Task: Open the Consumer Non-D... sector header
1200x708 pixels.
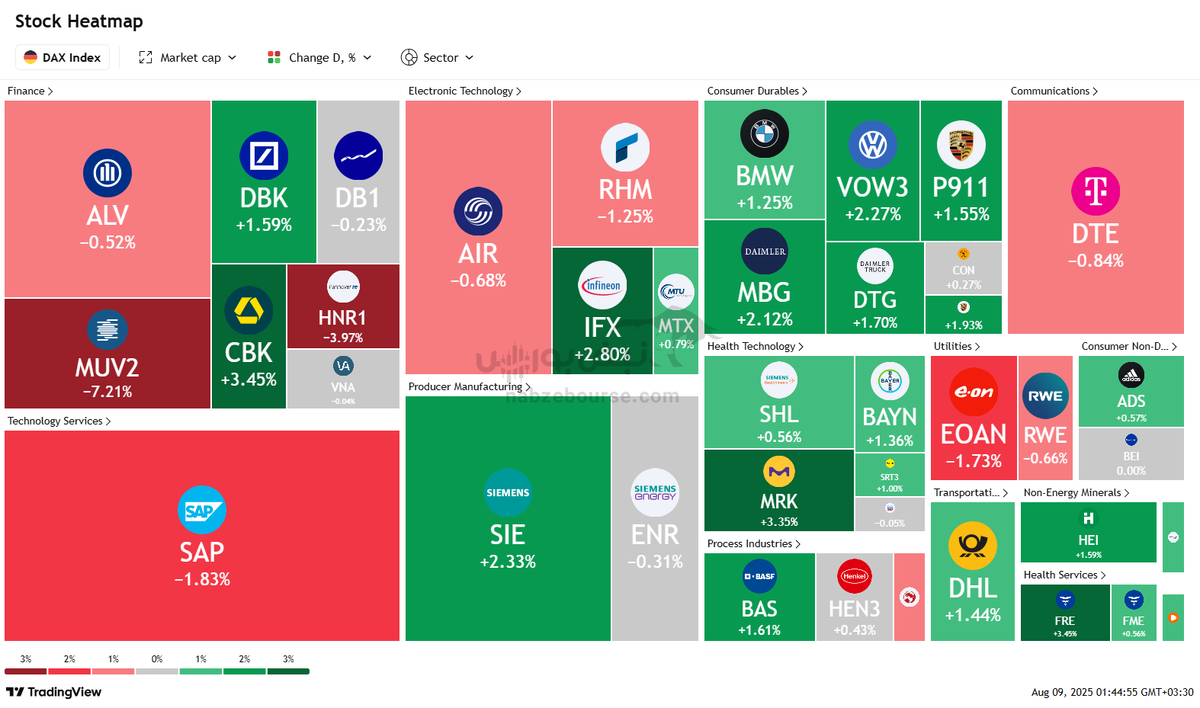Action: click(x=1131, y=346)
